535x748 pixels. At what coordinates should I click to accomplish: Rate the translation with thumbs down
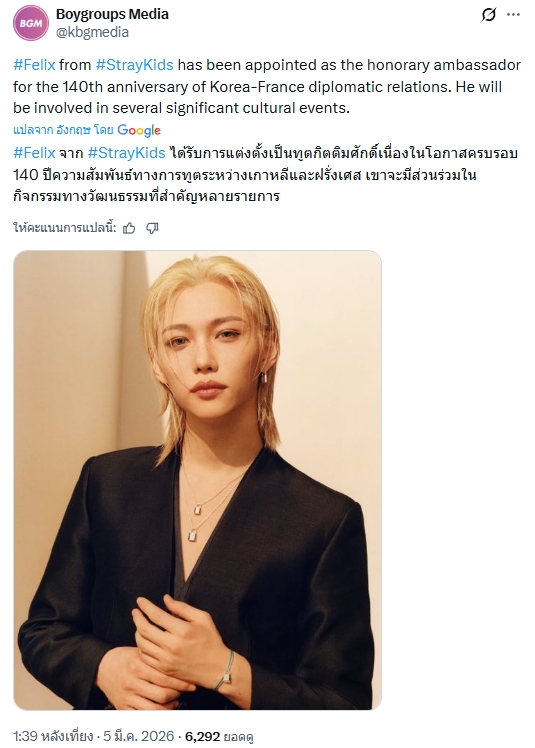point(152,229)
